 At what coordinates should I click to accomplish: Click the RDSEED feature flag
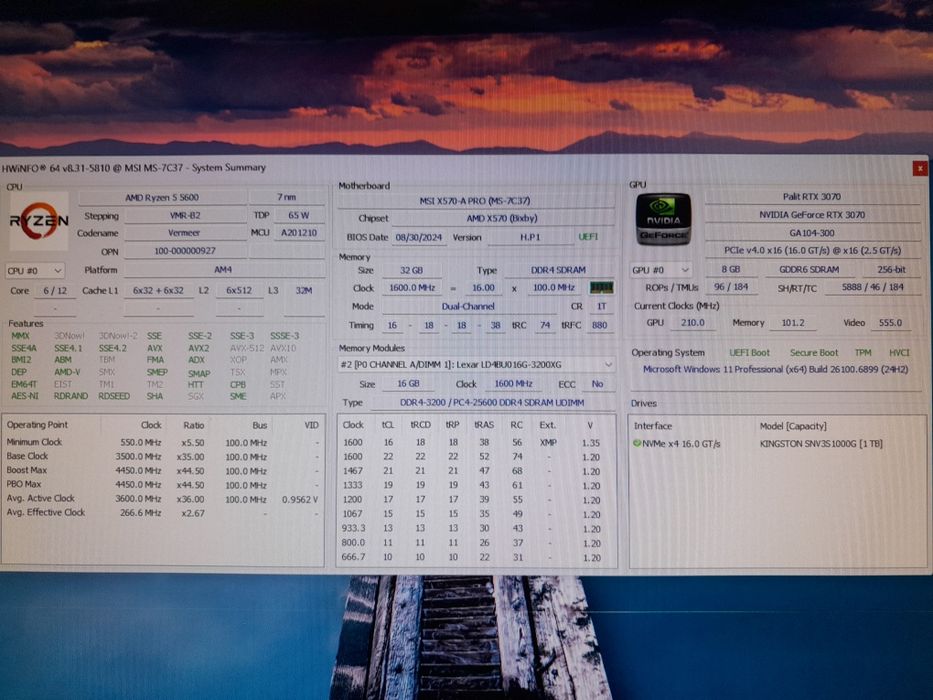(114, 396)
